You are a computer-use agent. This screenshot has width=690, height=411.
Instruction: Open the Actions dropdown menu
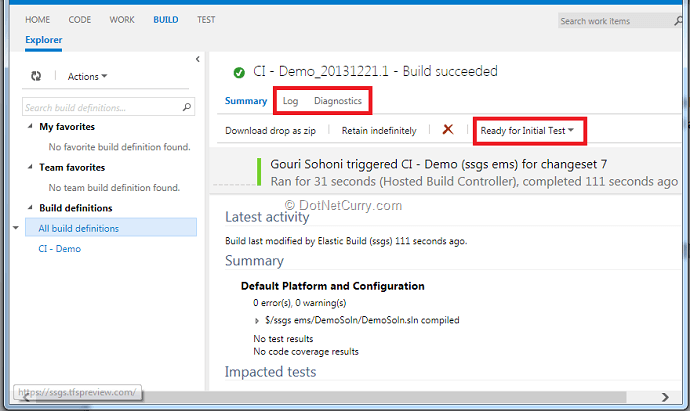pyautogui.click(x=87, y=76)
